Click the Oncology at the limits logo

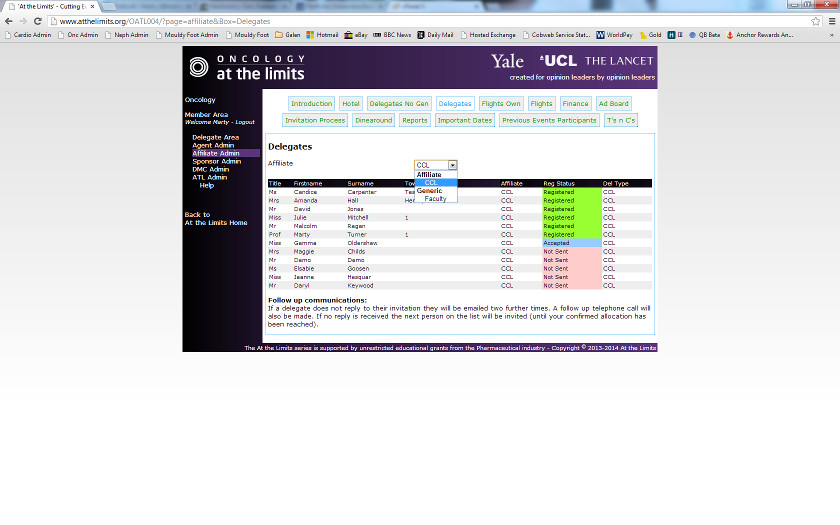247,68
